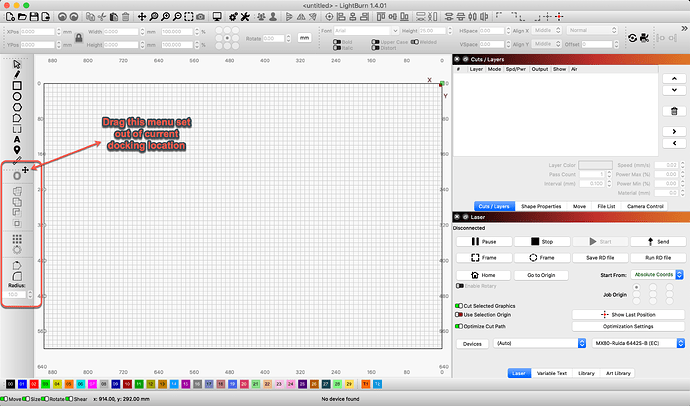Image resolution: width=690 pixels, height=406 pixels.
Task: Switch to the Camera Control tab
Action: coord(645,206)
